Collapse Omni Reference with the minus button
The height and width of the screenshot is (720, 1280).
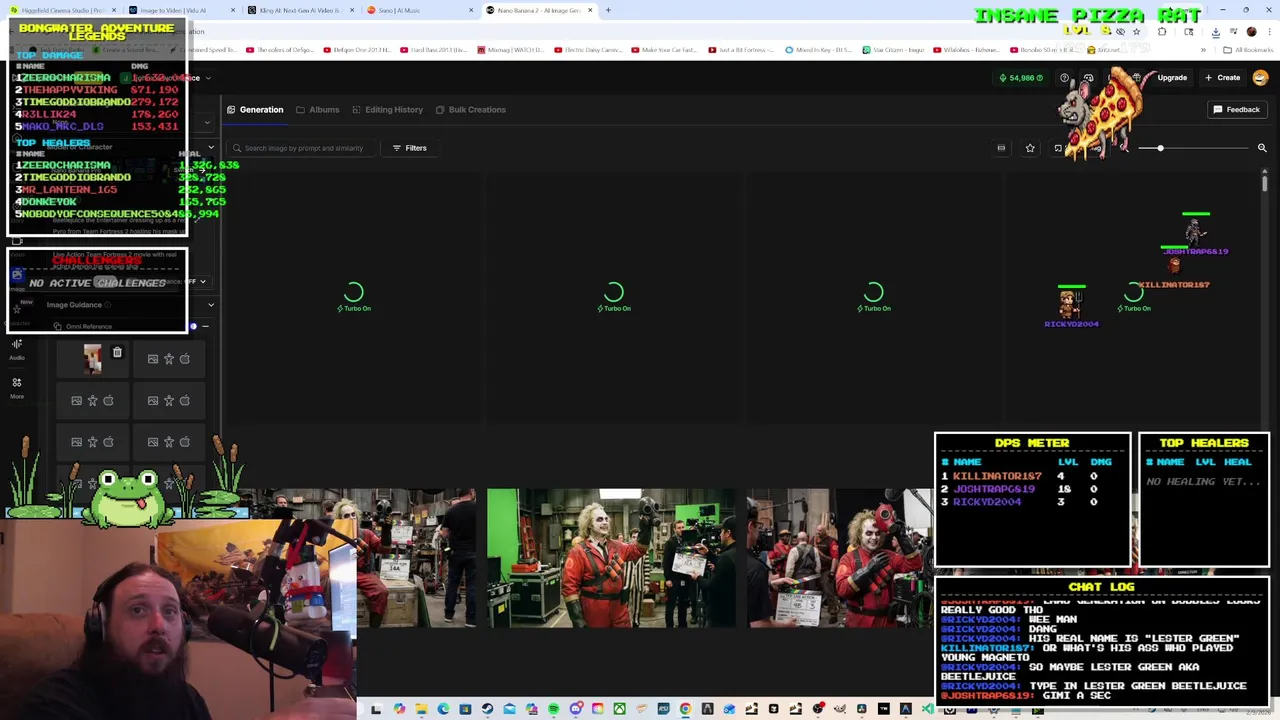tap(206, 326)
